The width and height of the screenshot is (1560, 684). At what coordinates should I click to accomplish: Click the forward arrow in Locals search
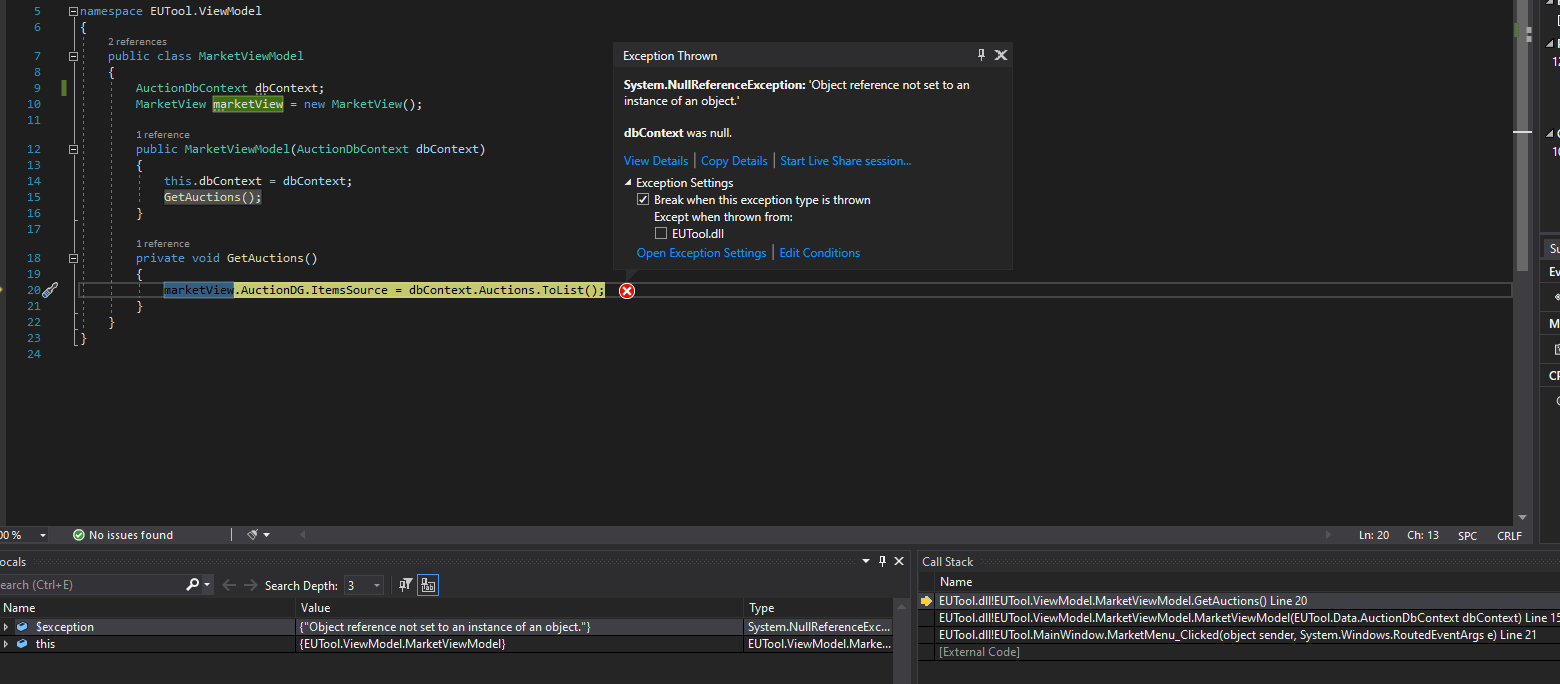(x=250, y=585)
